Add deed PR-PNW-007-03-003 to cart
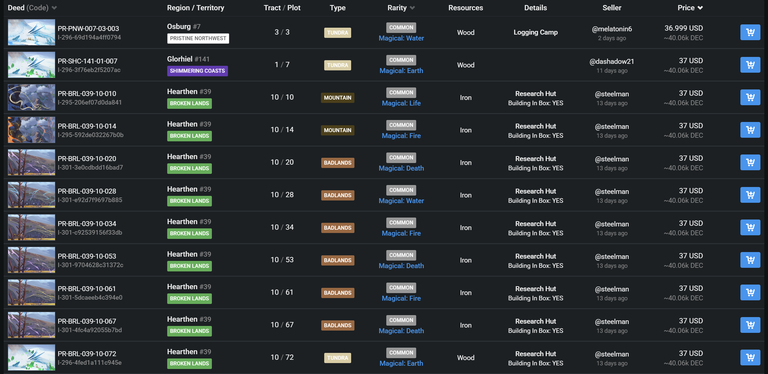This screenshot has width=768, height=374. (x=750, y=32)
